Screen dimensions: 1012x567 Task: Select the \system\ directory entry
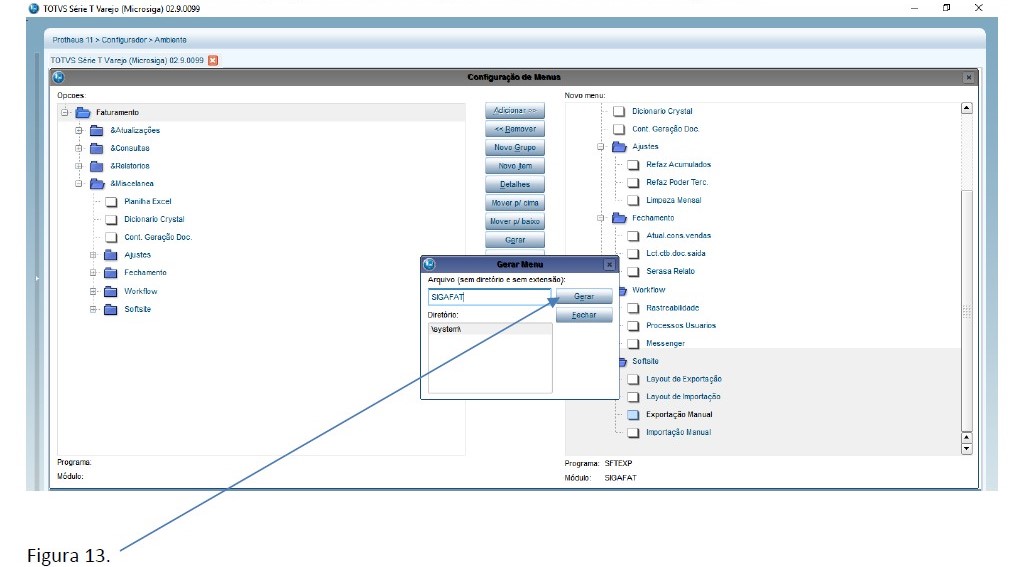(490, 329)
